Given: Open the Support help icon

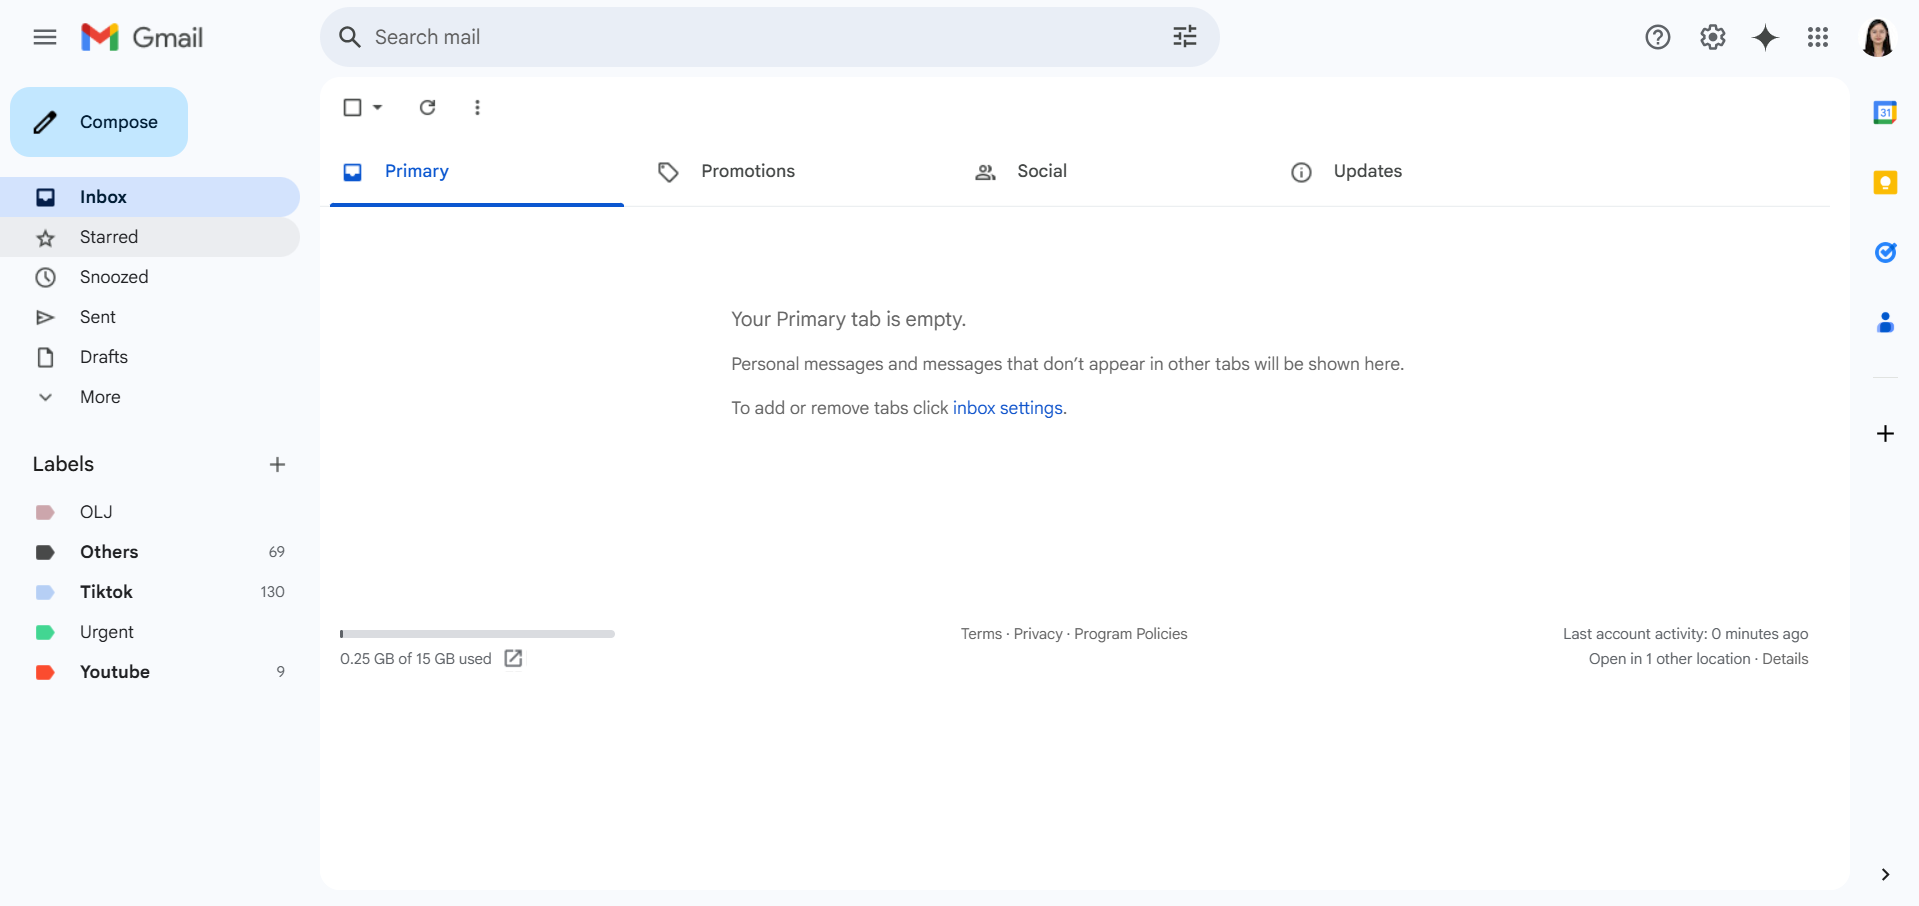Looking at the screenshot, I should pos(1657,38).
